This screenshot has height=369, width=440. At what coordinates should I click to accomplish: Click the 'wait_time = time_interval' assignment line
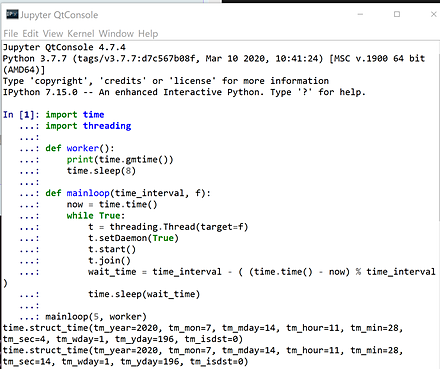(262, 272)
